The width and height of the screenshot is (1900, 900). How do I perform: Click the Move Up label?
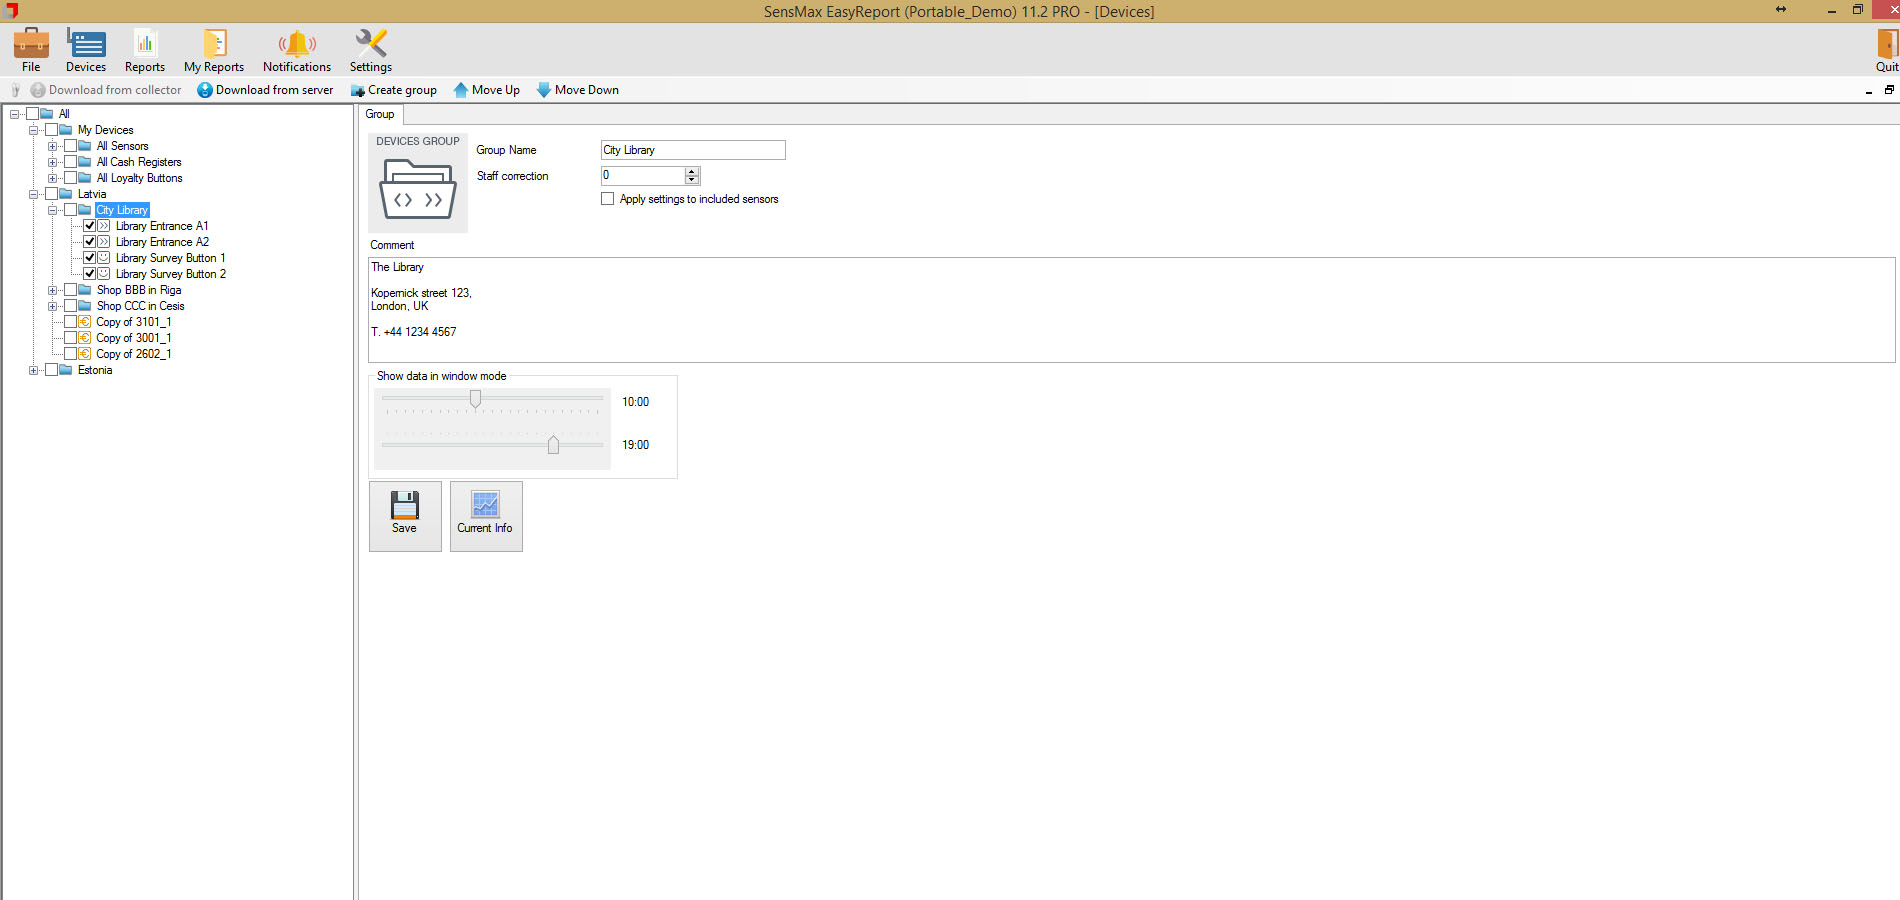[496, 90]
